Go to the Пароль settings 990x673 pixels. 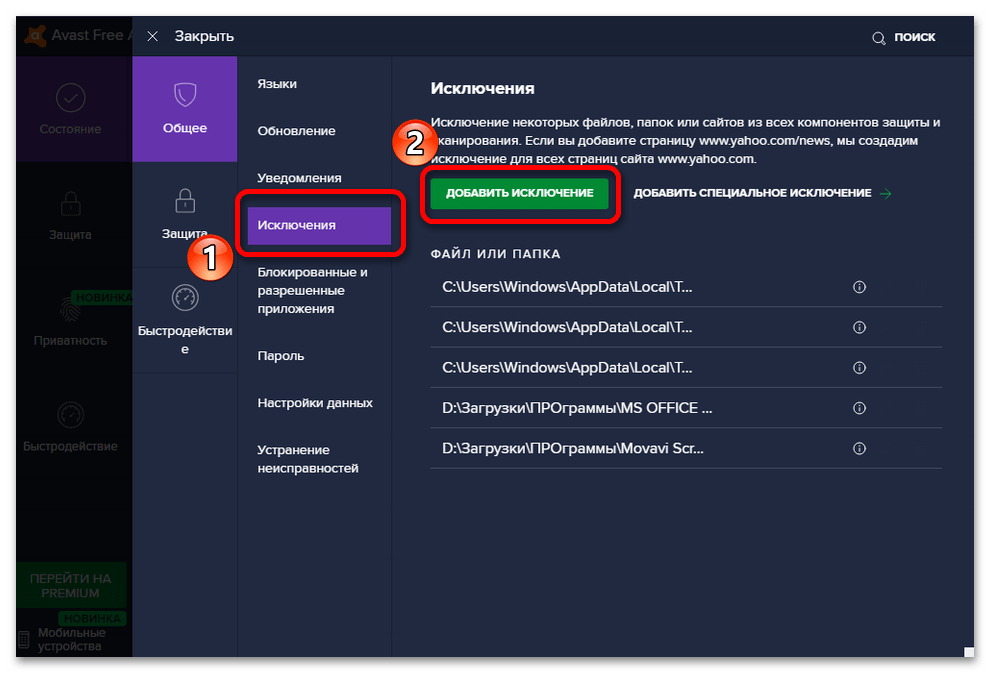tap(281, 356)
